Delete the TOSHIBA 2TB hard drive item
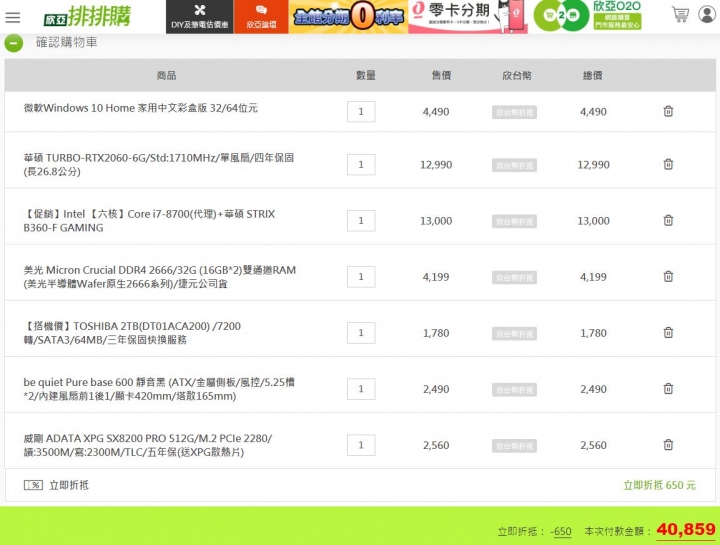The height and width of the screenshot is (545, 720). pyautogui.click(x=668, y=332)
